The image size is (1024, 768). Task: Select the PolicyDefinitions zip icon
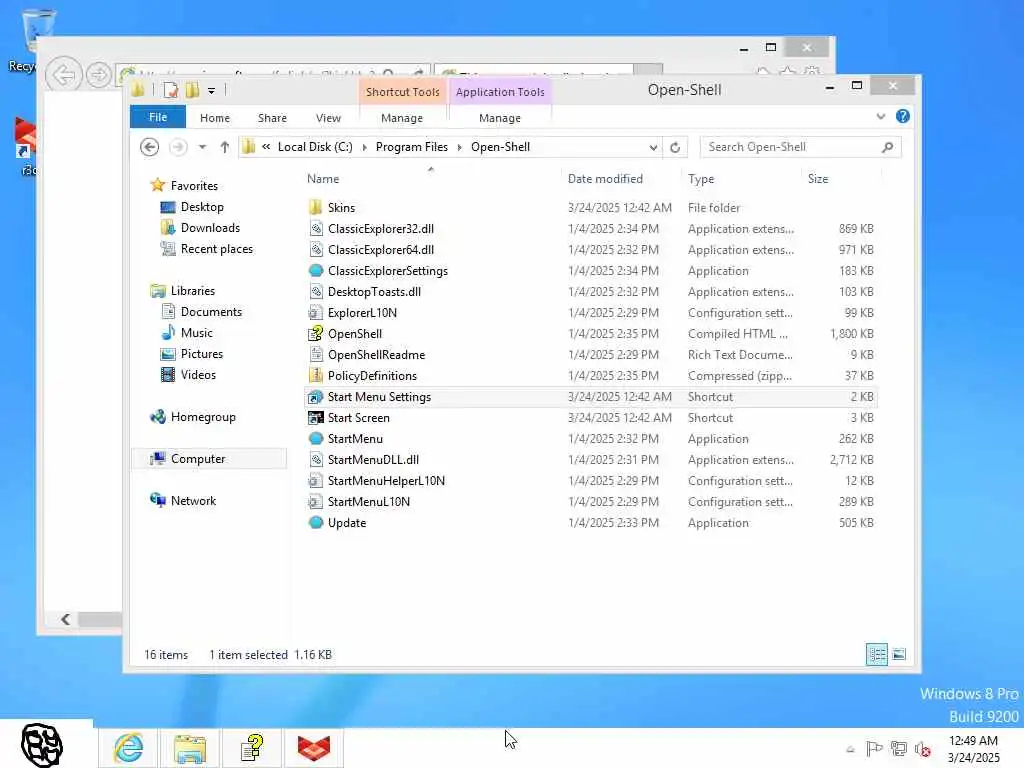[315, 376]
